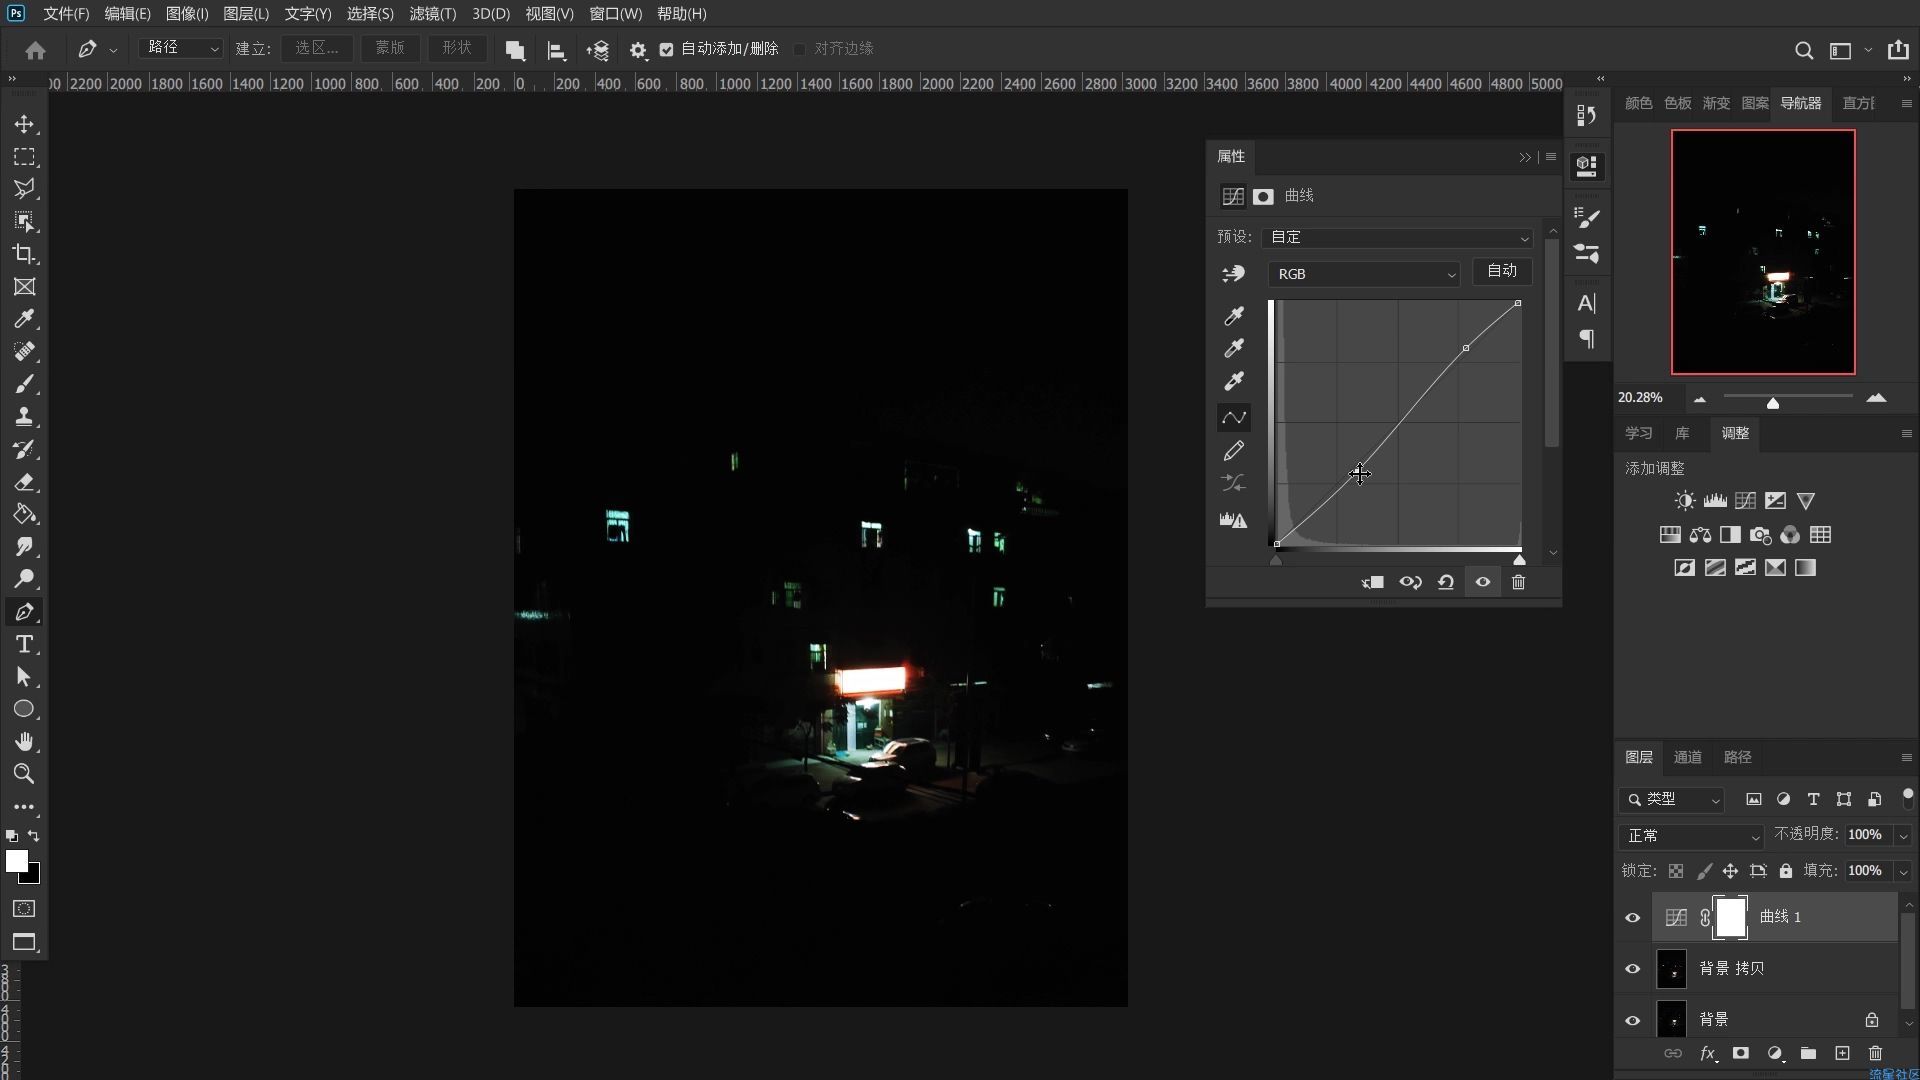The image size is (1920, 1080).
Task: Click the black point eyedropper in Curves
Action: (1234, 316)
